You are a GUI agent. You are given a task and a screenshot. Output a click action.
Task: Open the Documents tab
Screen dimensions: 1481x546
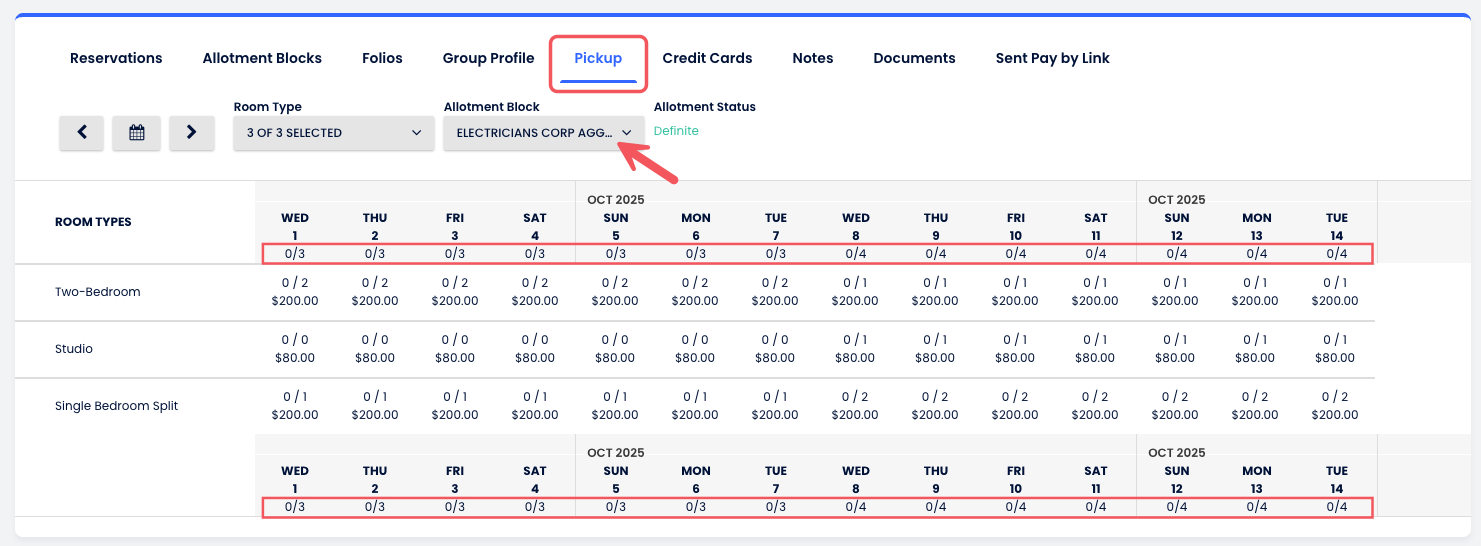914,58
